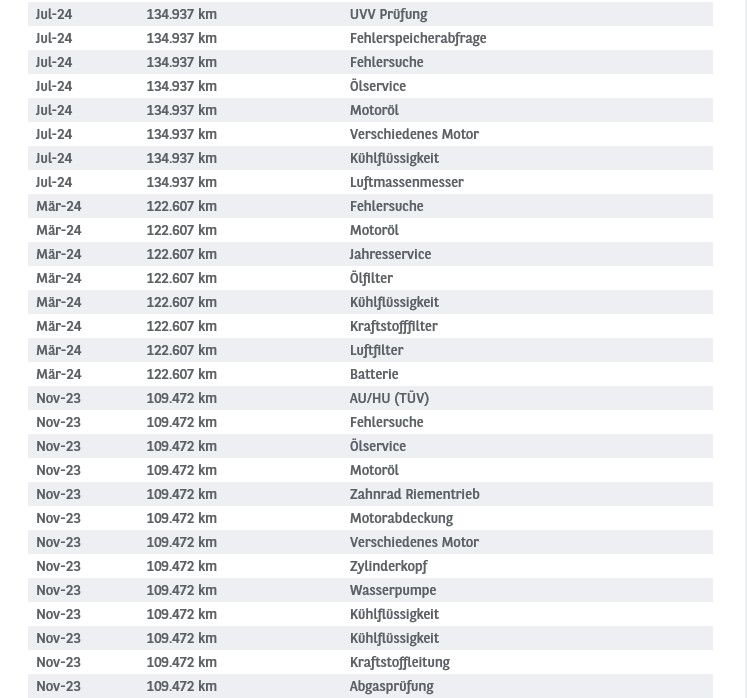Select the Batterie entry from Mär-24

(x=370, y=374)
